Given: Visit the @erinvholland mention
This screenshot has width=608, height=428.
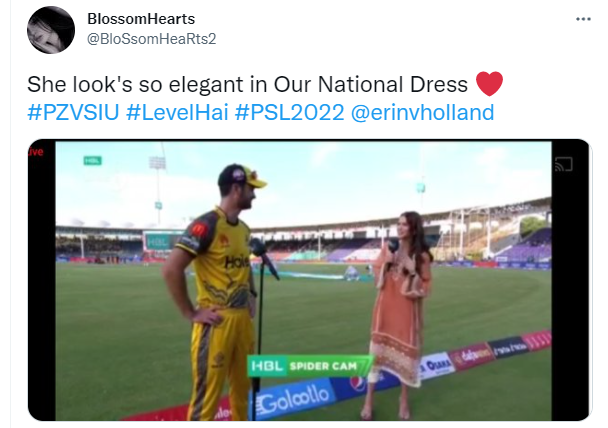Looking at the screenshot, I should tap(422, 112).
